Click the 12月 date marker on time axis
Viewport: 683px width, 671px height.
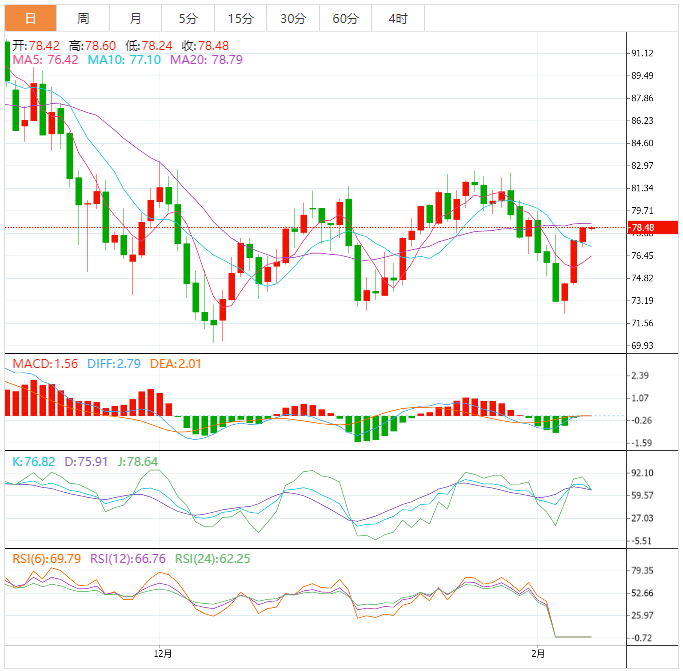click(165, 653)
